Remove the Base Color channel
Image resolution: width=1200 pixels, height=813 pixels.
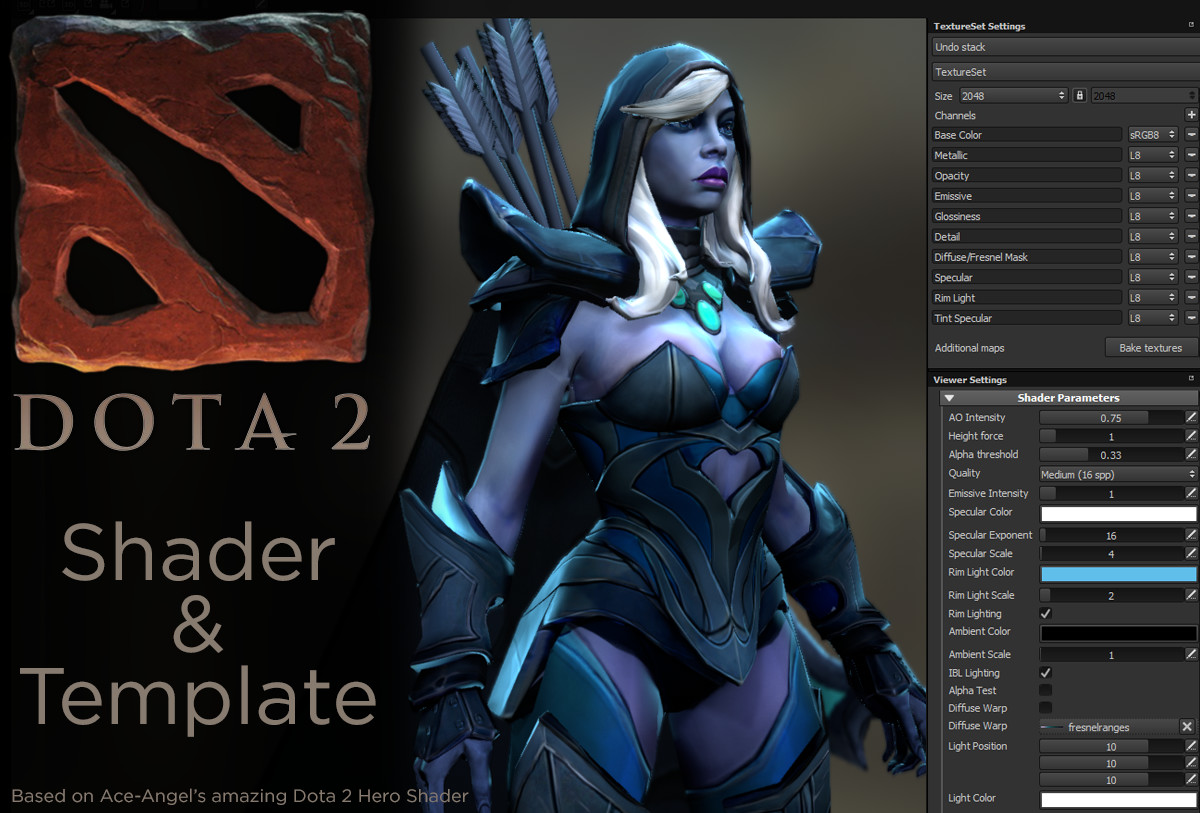(x=1191, y=135)
